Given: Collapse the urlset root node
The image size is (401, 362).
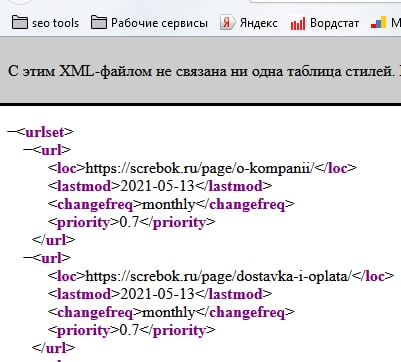Looking at the screenshot, I should 11,132.
